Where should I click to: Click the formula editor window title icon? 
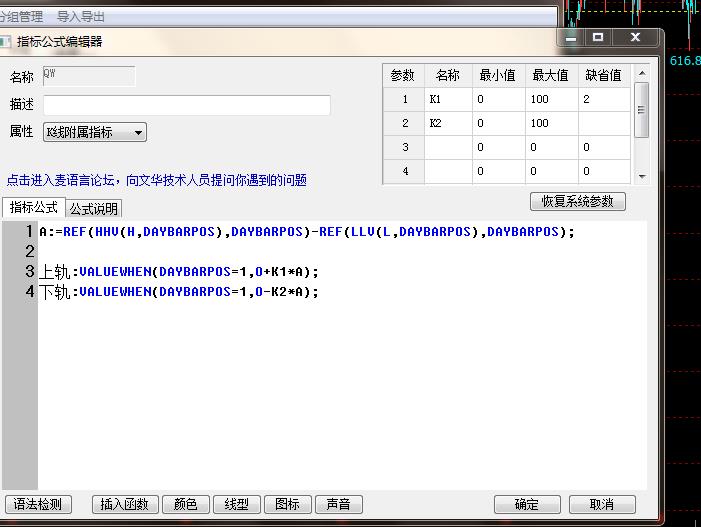coord(6,41)
